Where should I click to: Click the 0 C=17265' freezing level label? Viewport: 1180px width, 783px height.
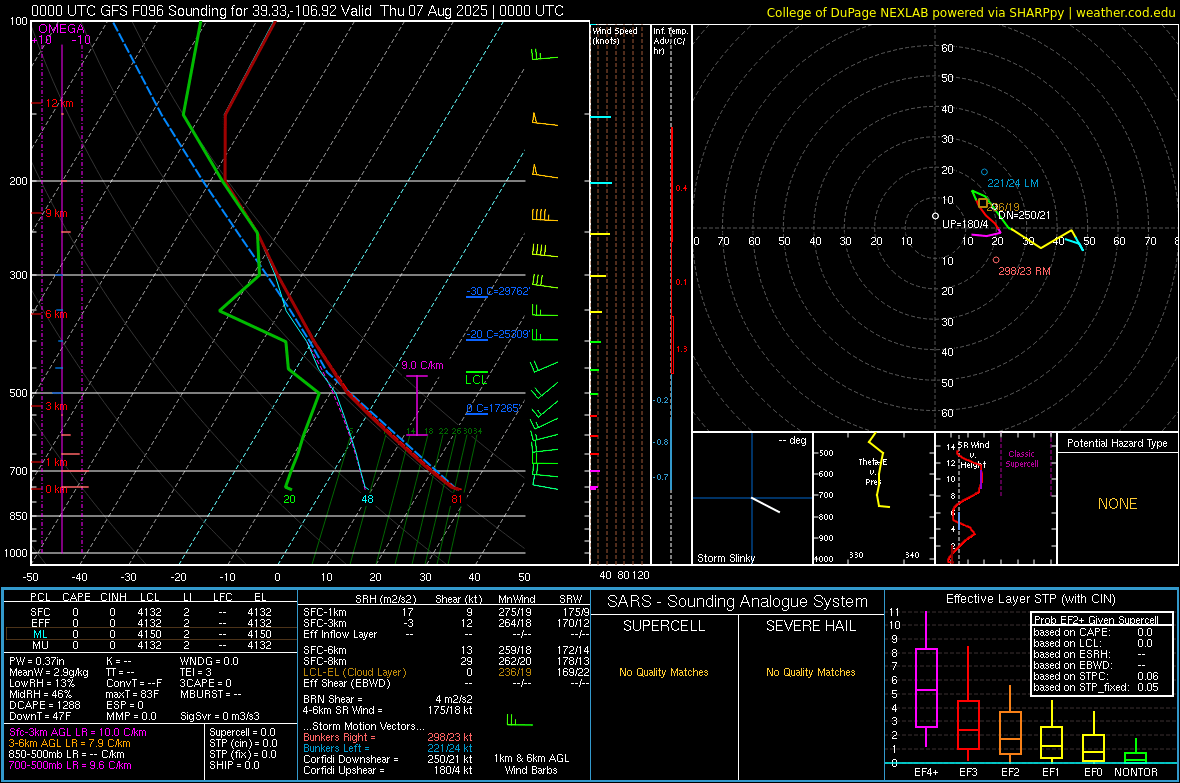tap(493, 408)
